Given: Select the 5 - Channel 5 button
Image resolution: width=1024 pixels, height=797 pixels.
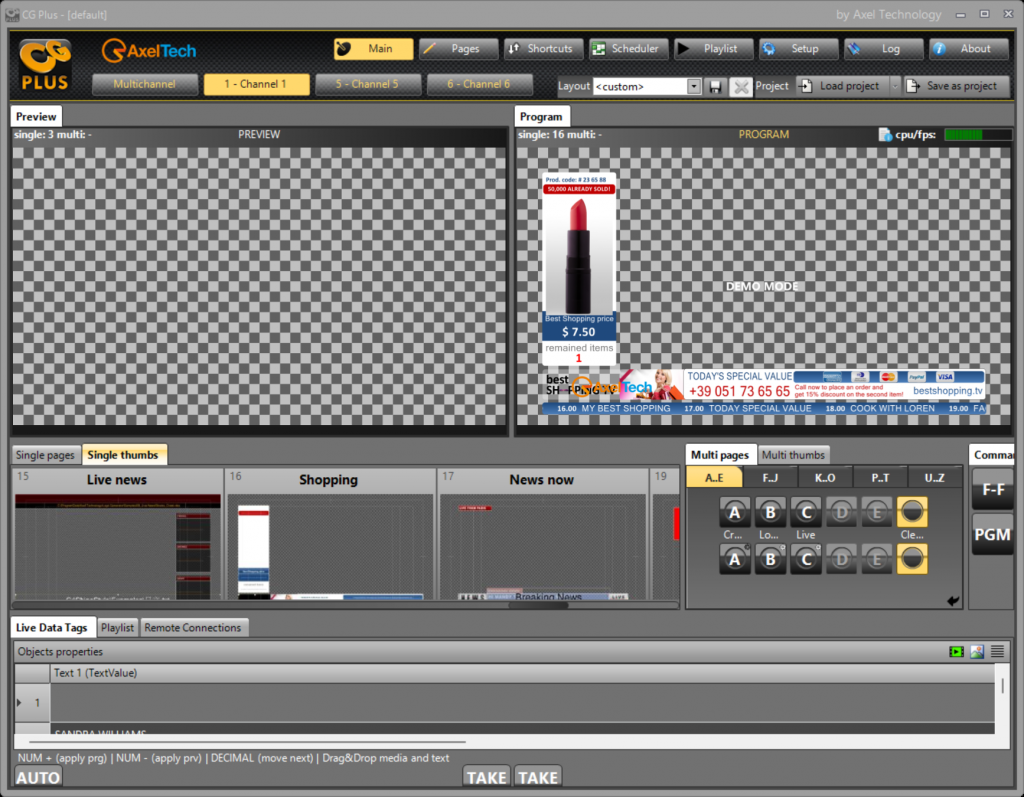Looking at the screenshot, I should (366, 85).
